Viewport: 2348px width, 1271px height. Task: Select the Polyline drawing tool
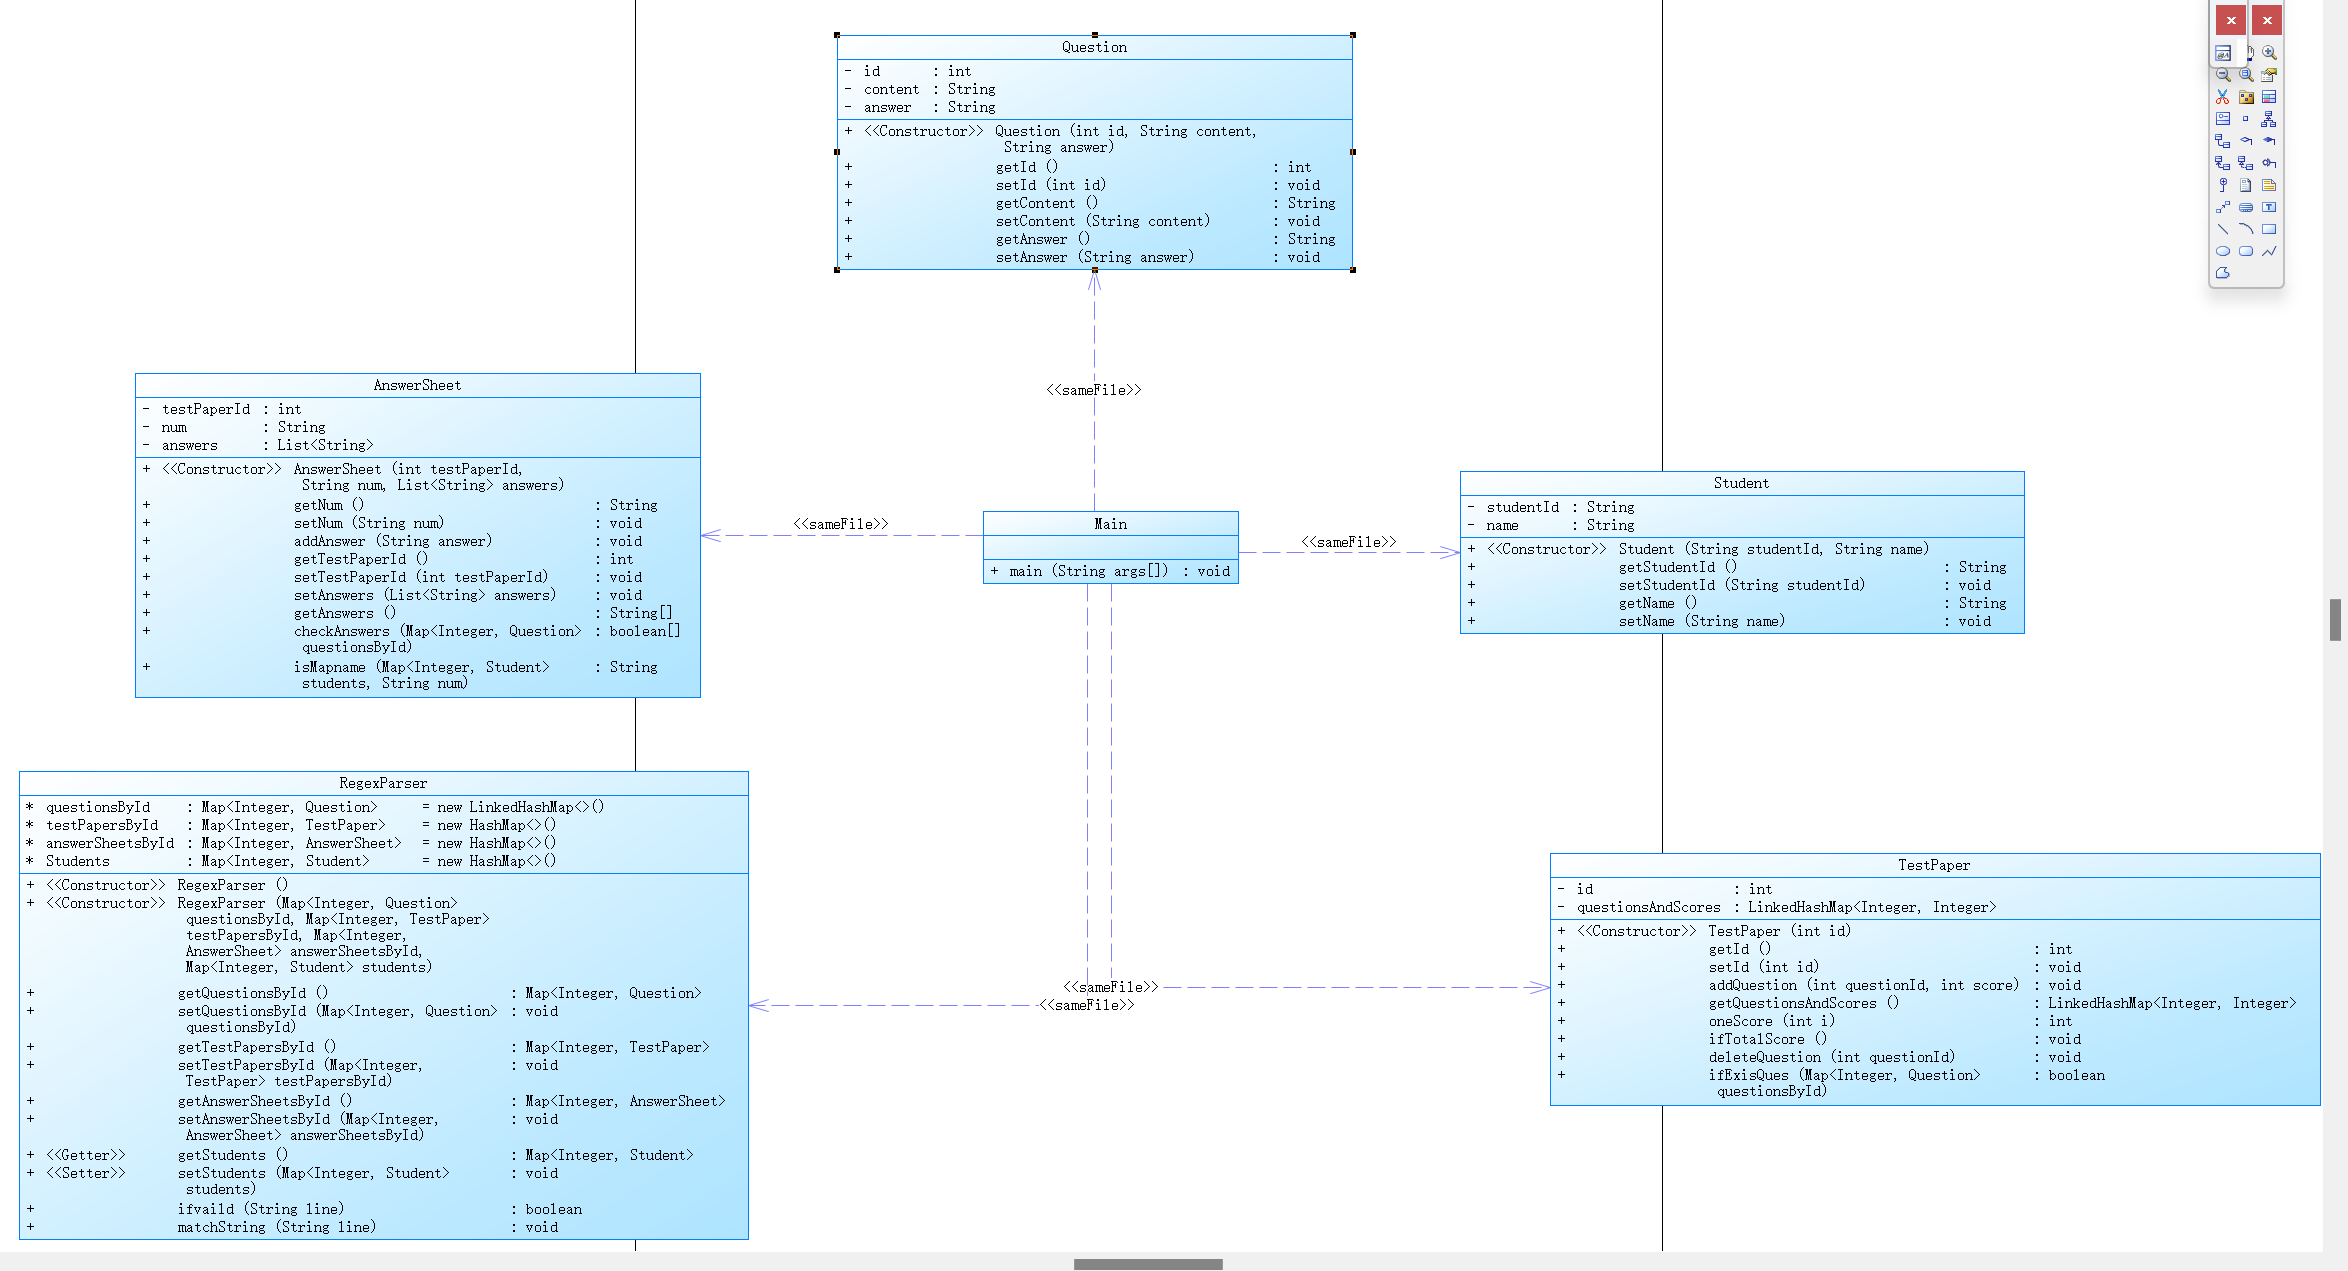click(2269, 251)
